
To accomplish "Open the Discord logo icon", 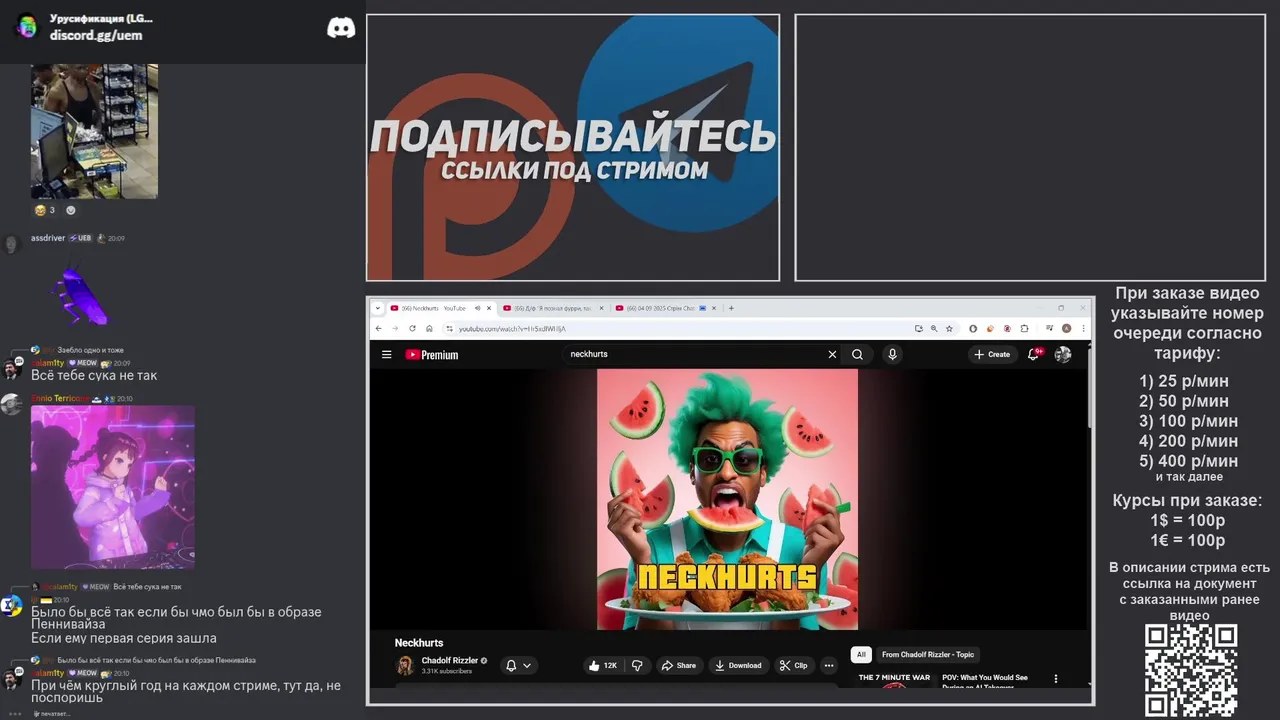I will (x=341, y=28).
